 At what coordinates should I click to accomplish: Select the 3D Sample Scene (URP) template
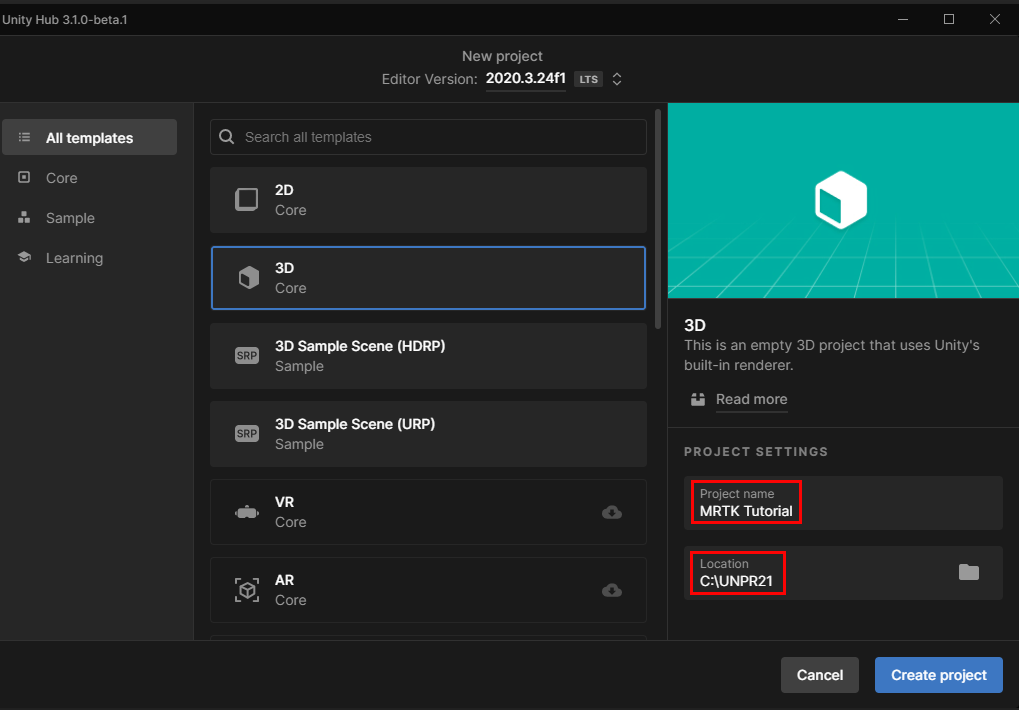[427, 433]
